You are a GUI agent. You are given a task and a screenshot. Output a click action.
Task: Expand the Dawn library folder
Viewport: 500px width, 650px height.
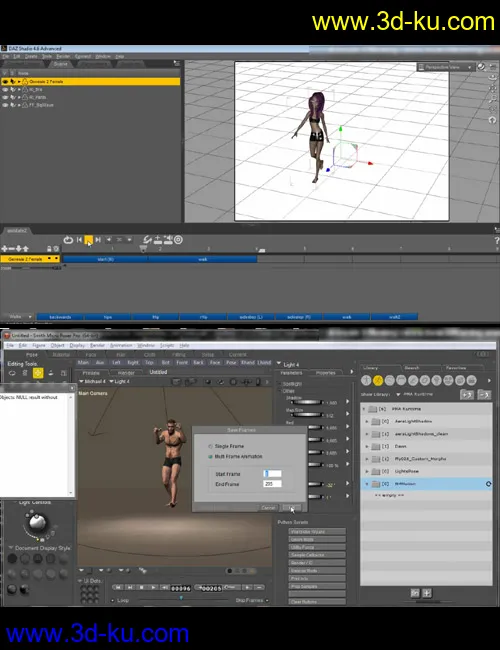367,446
